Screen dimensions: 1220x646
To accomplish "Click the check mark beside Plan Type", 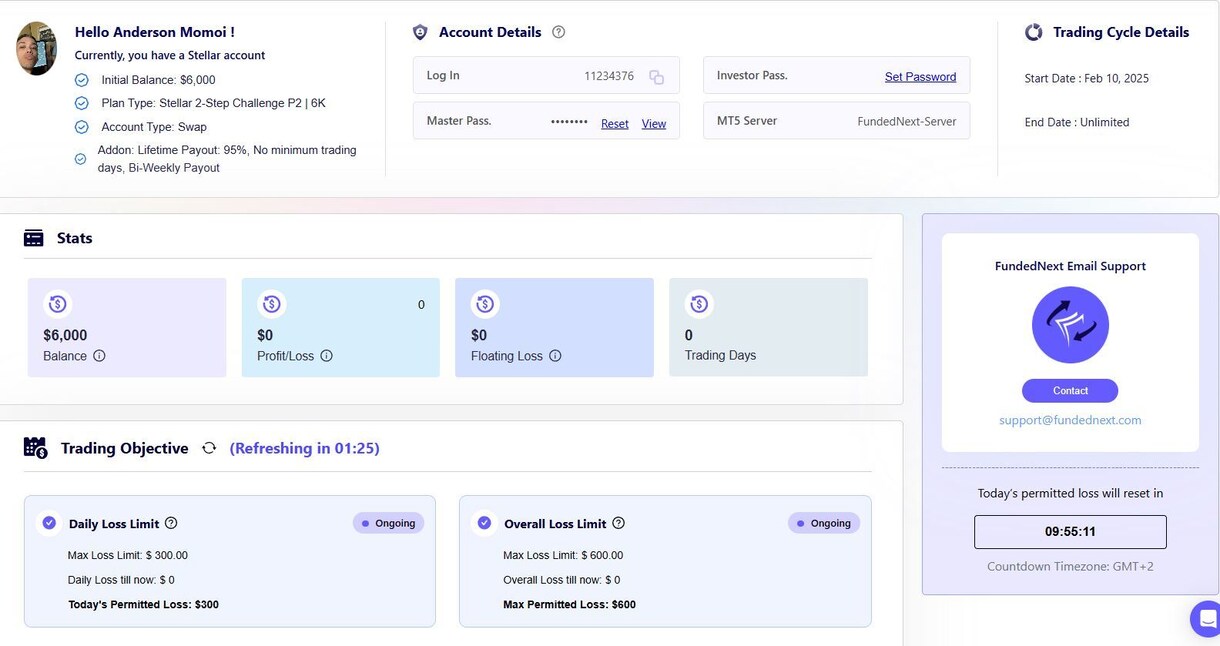I will (82, 103).
